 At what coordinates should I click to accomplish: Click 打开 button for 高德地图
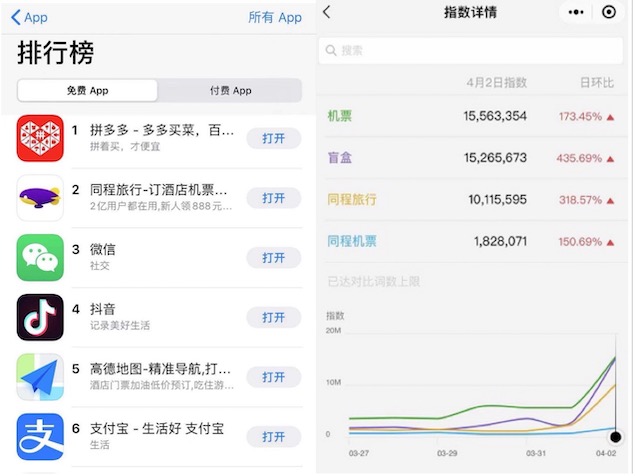pyautogui.click(x=274, y=377)
